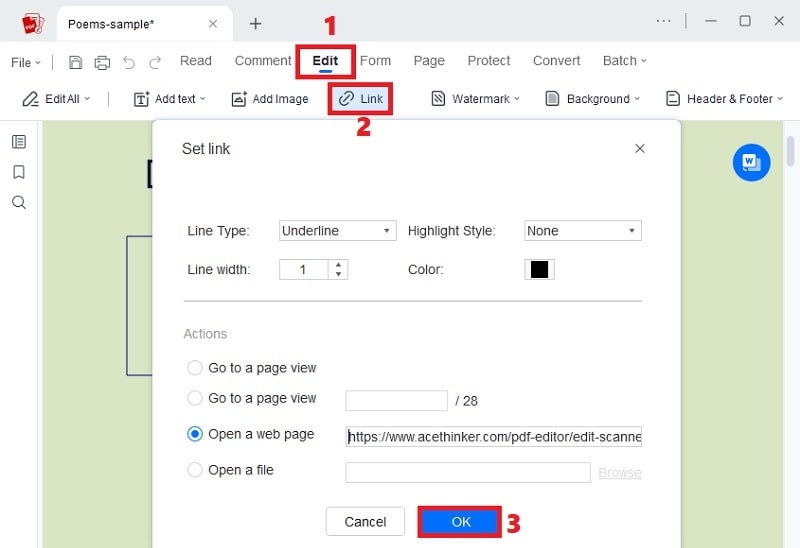Viewport: 800px width, 548px height.
Task: Click the Print icon
Action: click(x=102, y=62)
